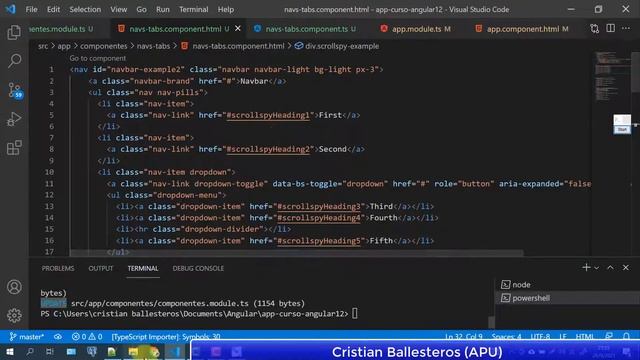640x360 pixels.
Task: Change file encoding UTF-8
Action: (540, 337)
